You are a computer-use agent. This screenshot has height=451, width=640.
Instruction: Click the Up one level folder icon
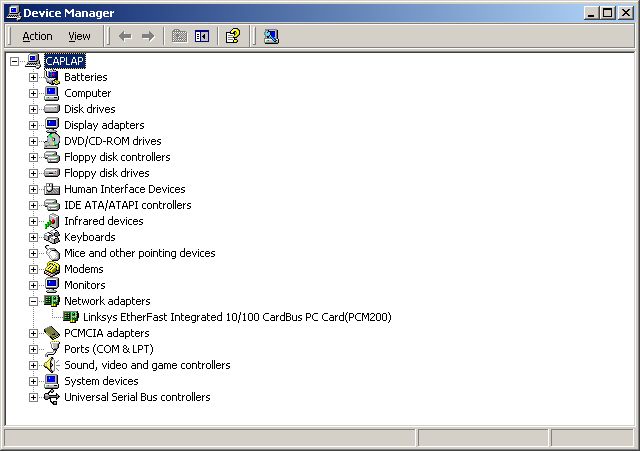click(x=179, y=36)
